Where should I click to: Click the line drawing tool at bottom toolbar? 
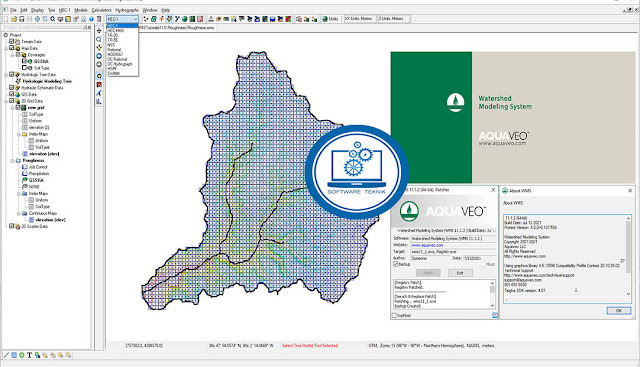click(6, 355)
